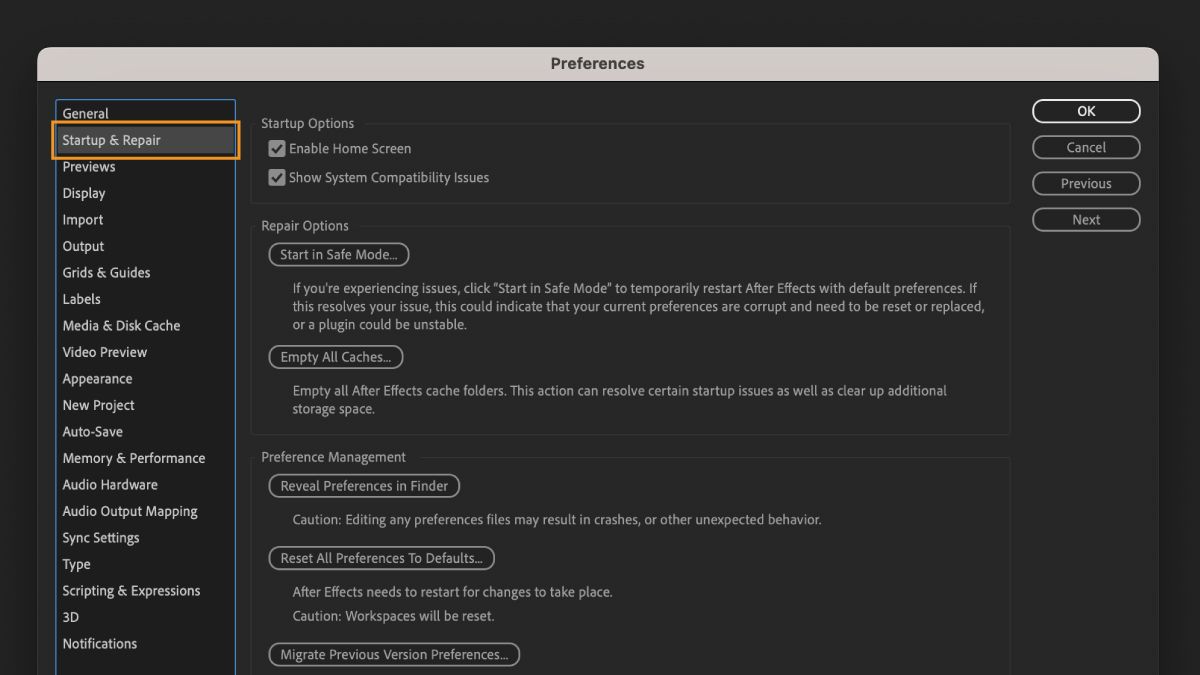Screen dimensions: 1200x675
Task: Select Auto-Save preferences
Action: click(x=93, y=431)
